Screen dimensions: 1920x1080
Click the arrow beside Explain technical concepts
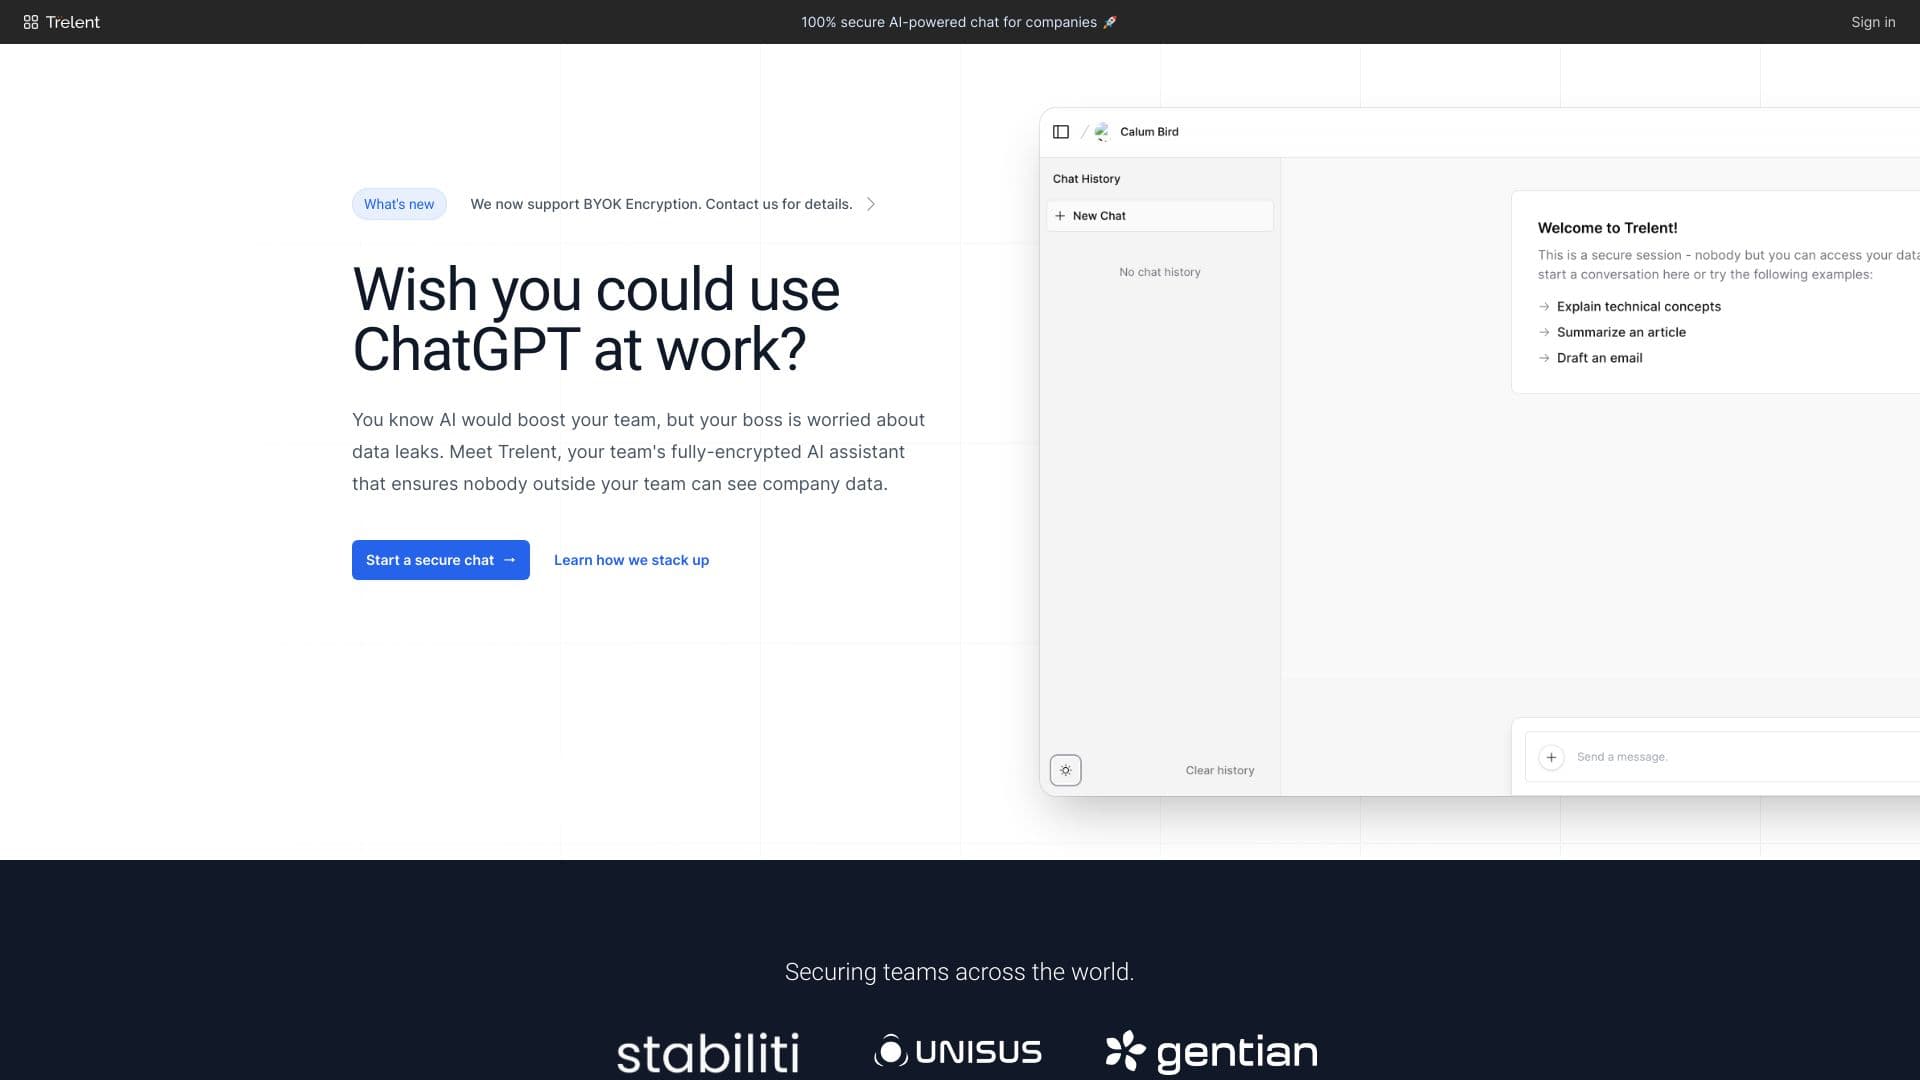pyautogui.click(x=1544, y=307)
